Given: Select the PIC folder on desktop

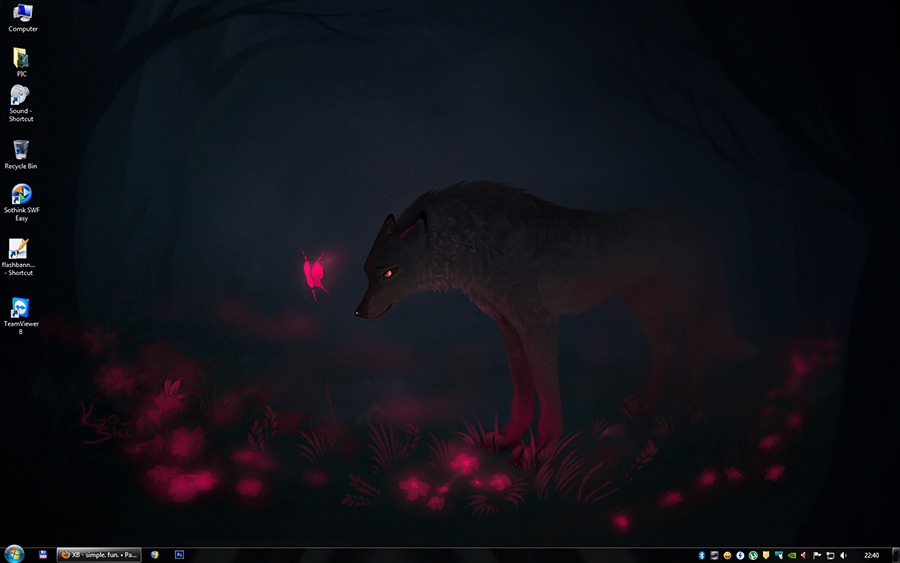Looking at the screenshot, I should [x=21, y=62].
